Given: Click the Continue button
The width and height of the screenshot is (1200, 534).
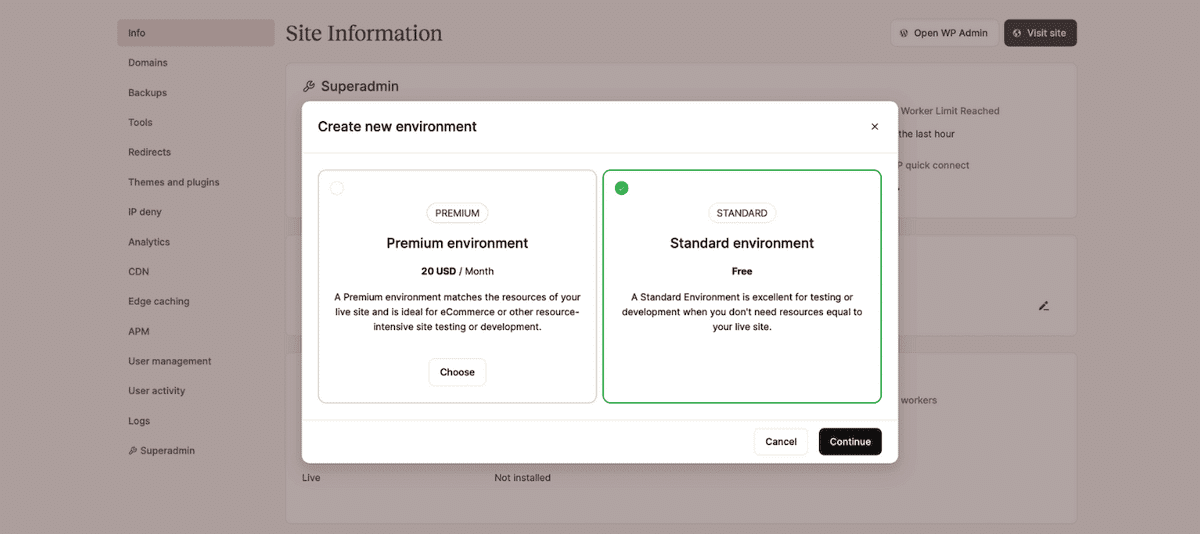Looking at the screenshot, I should [x=850, y=442].
